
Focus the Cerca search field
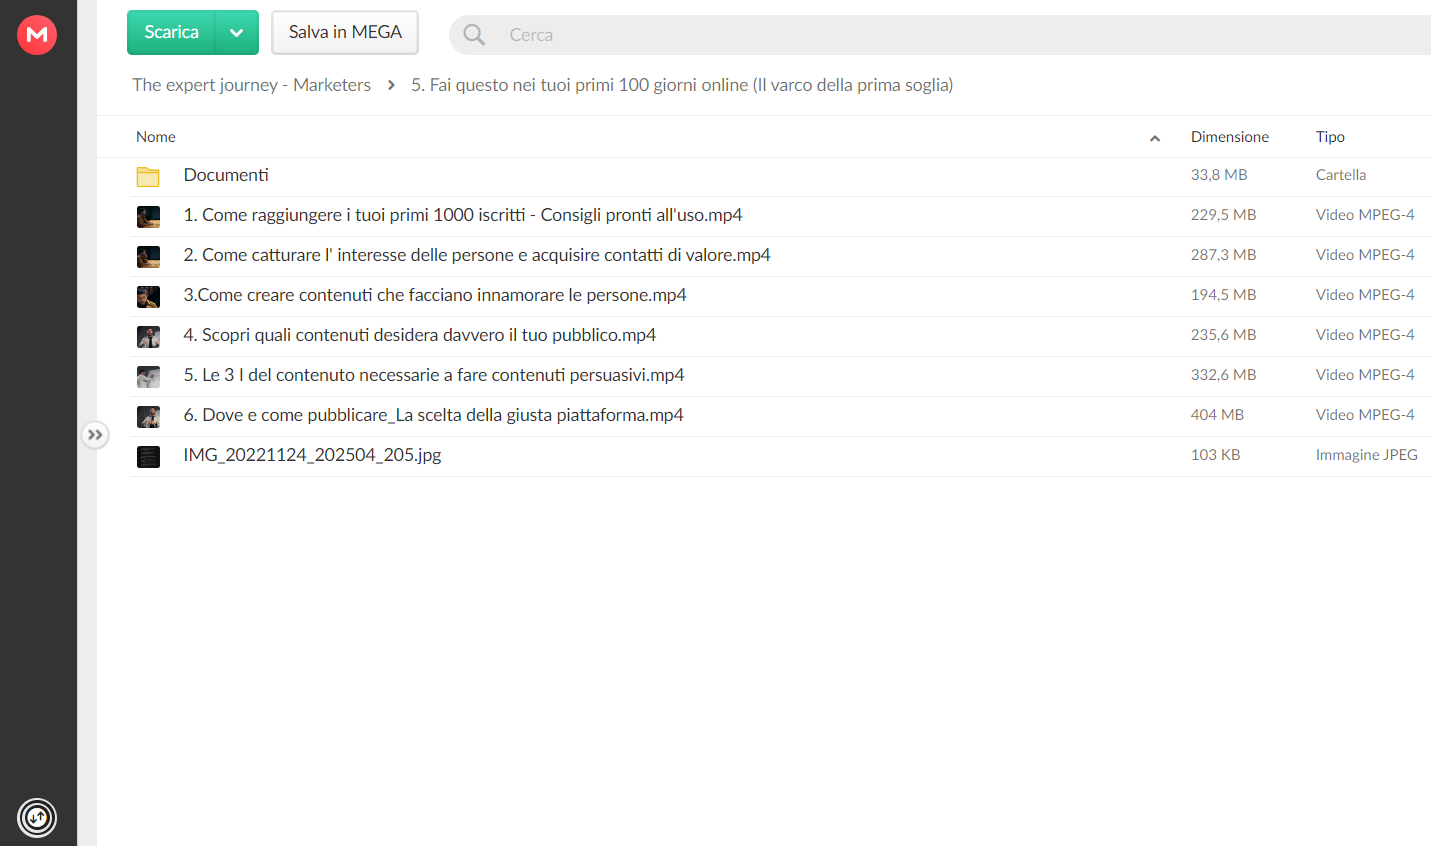tap(940, 35)
